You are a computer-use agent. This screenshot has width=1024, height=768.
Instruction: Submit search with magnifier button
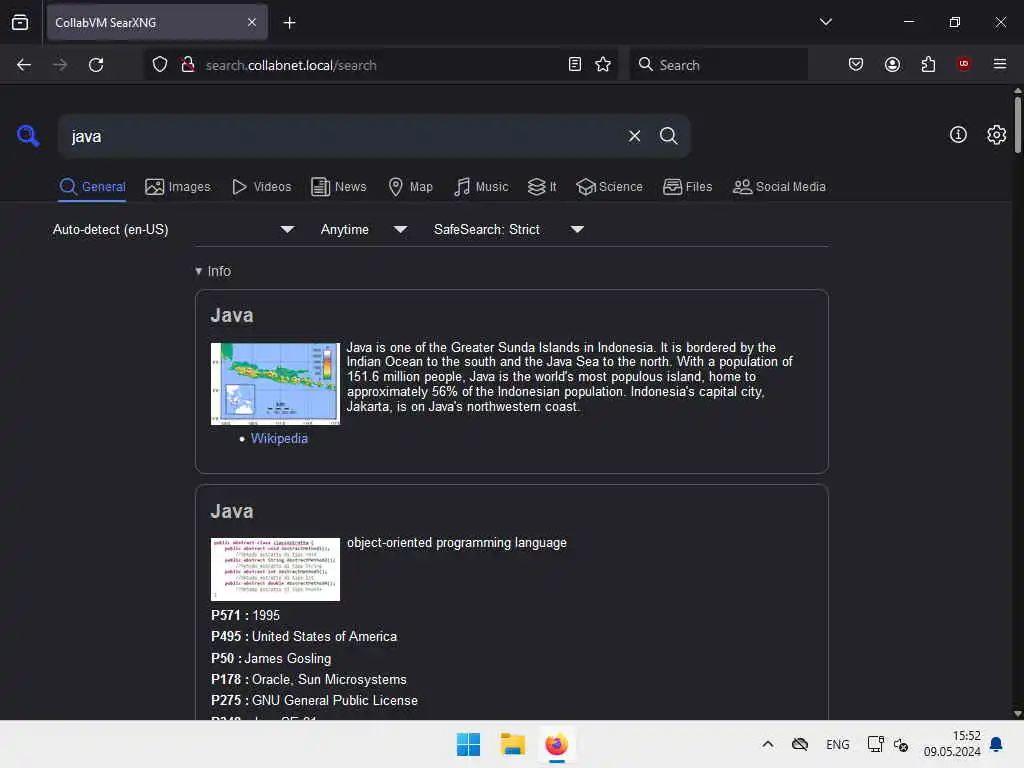click(668, 136)
